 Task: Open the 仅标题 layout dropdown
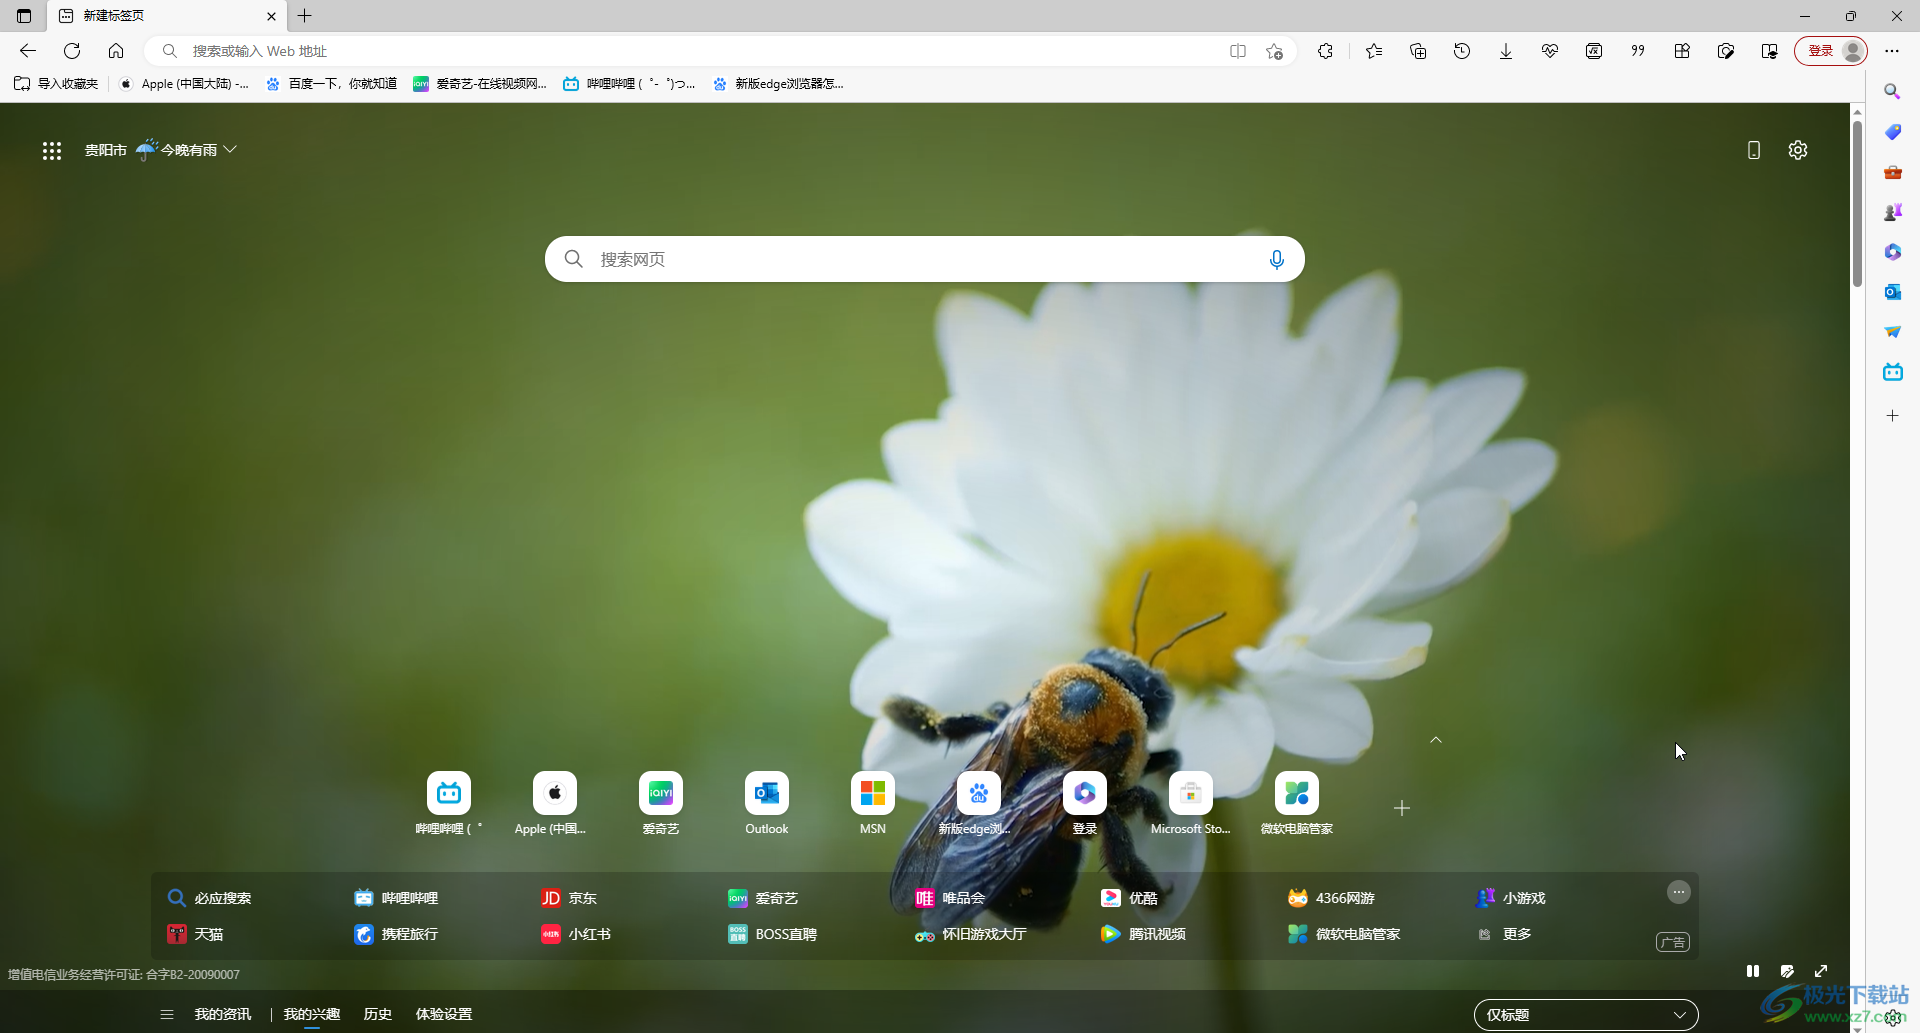(1586, 1014)
